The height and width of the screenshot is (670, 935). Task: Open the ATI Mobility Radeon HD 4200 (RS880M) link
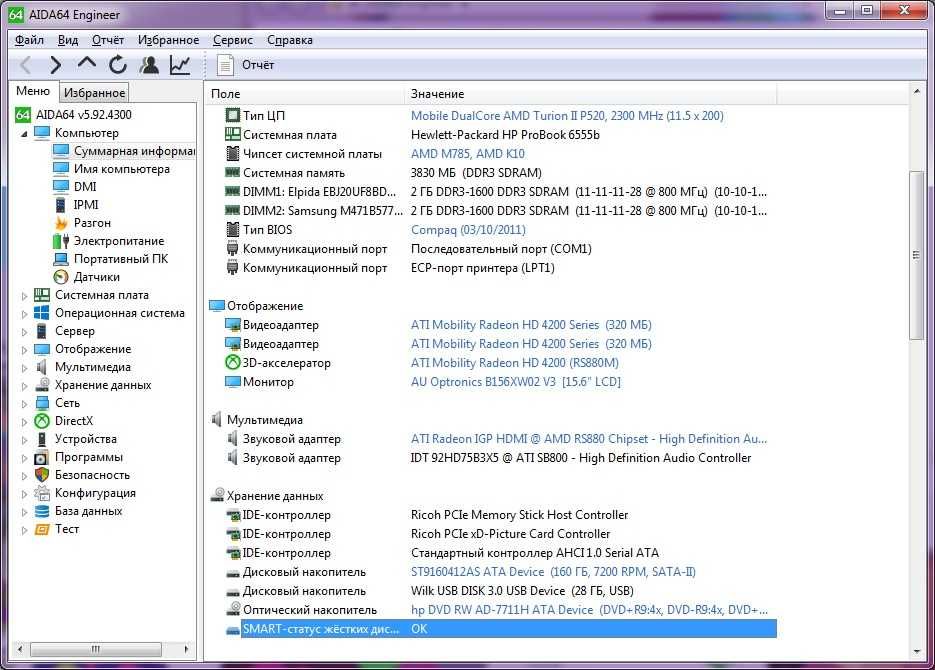[x=514, y=362]
